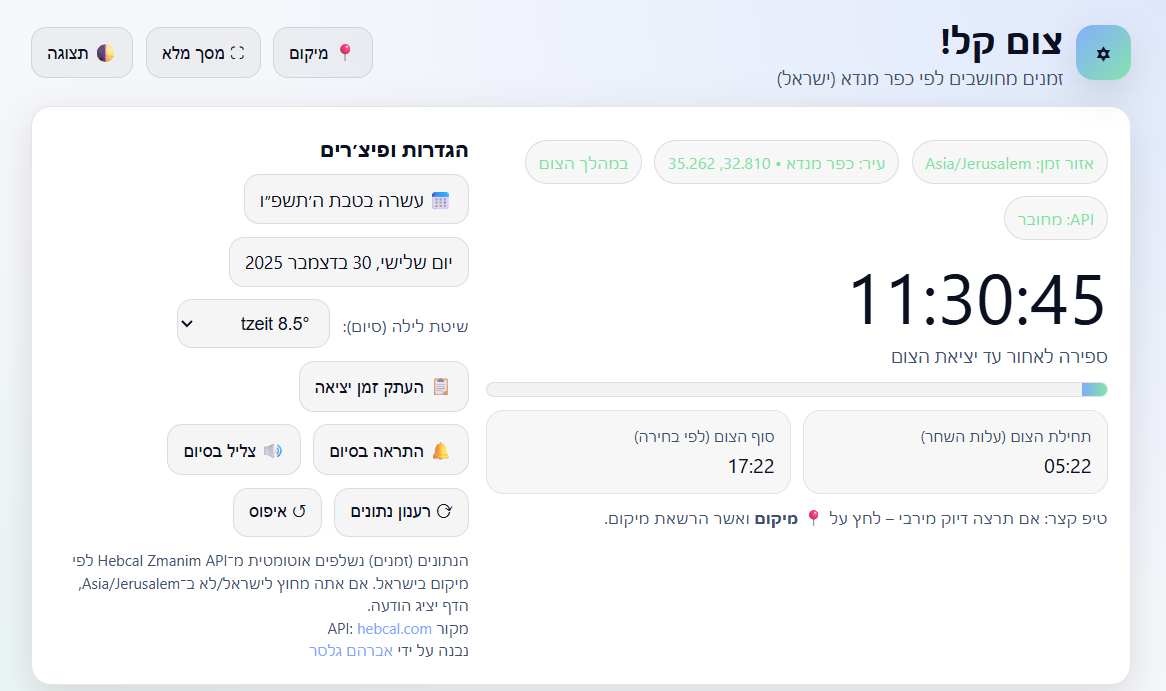Open the tzeit 8.5° night method dropdown
This screenshot has width=1166, height=691.
tap(253, 324)
